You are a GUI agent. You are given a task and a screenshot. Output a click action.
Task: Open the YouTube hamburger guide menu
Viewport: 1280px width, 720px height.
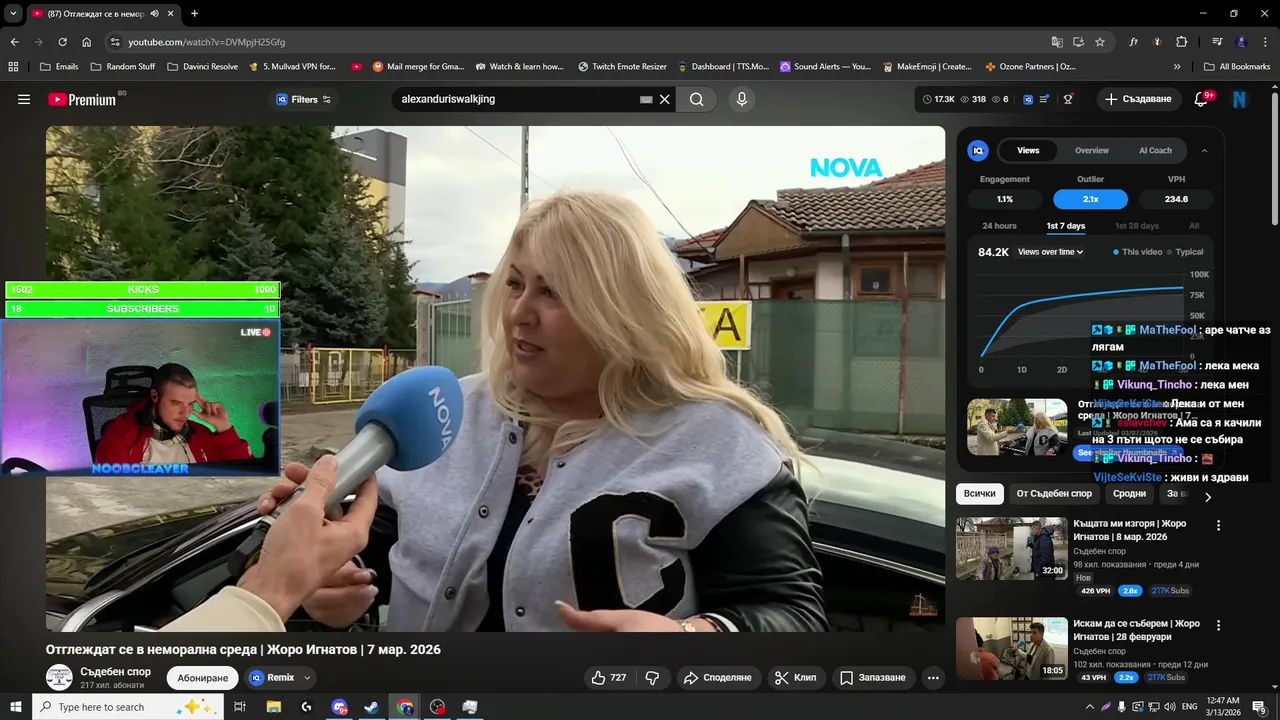(x=24, y=99)
